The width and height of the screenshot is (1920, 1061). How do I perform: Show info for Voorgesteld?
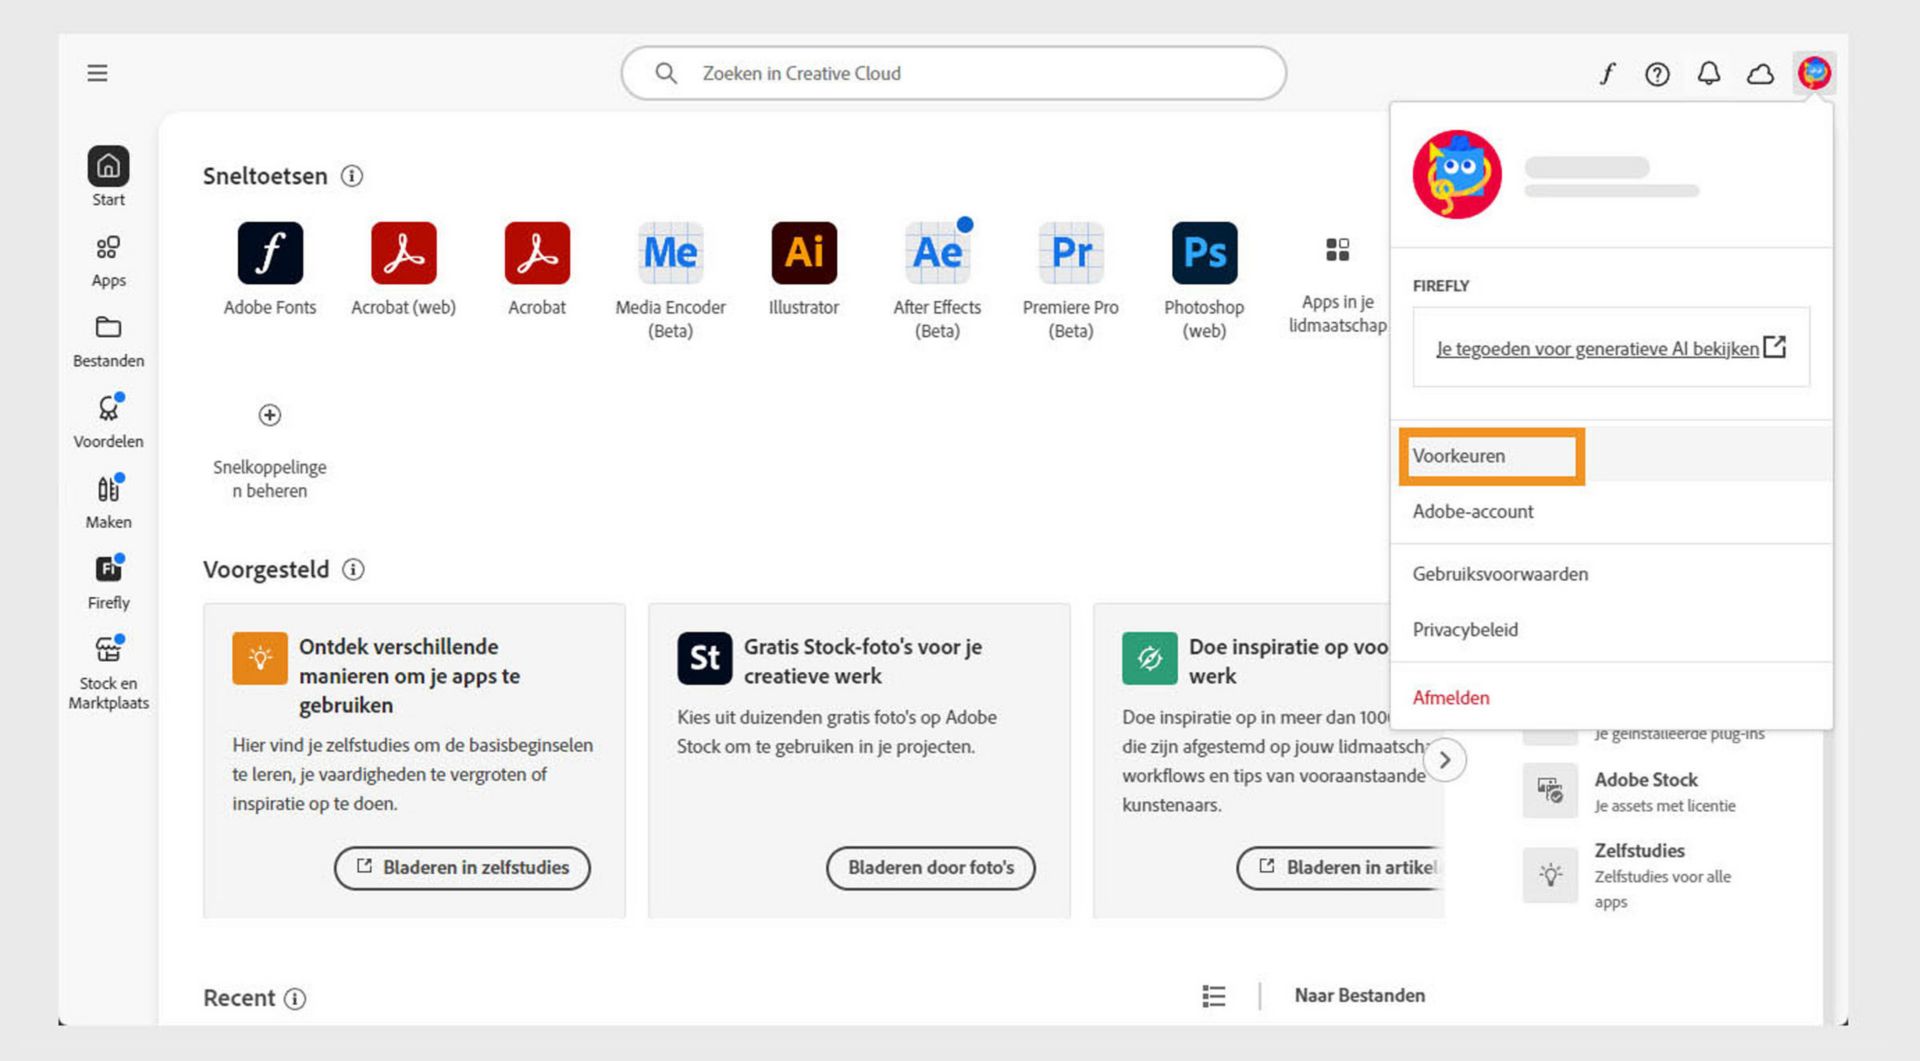pyautogui.click(x=353, y=569)
